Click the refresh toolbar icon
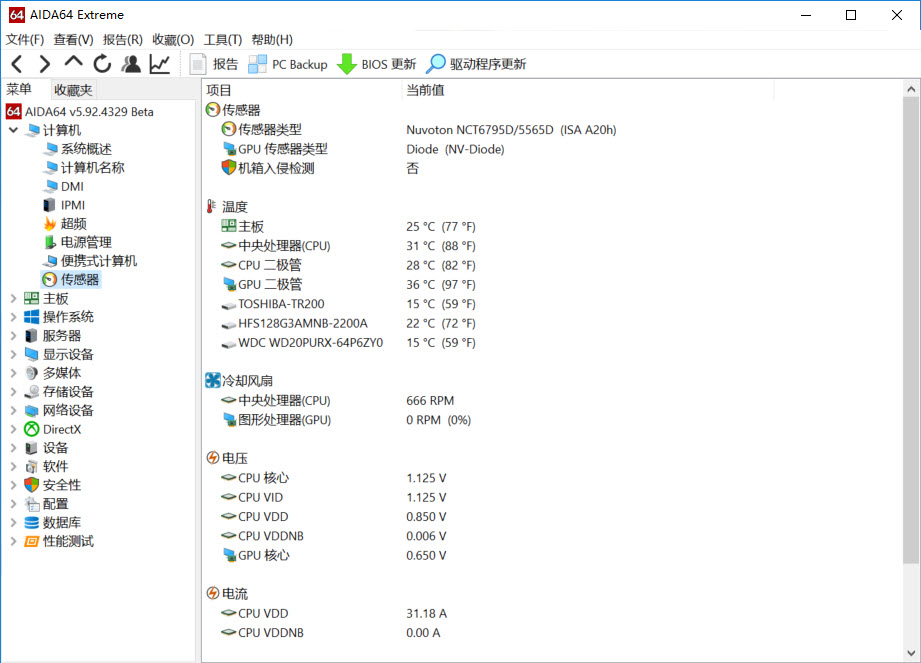921x663 pixels. [102, 63]
